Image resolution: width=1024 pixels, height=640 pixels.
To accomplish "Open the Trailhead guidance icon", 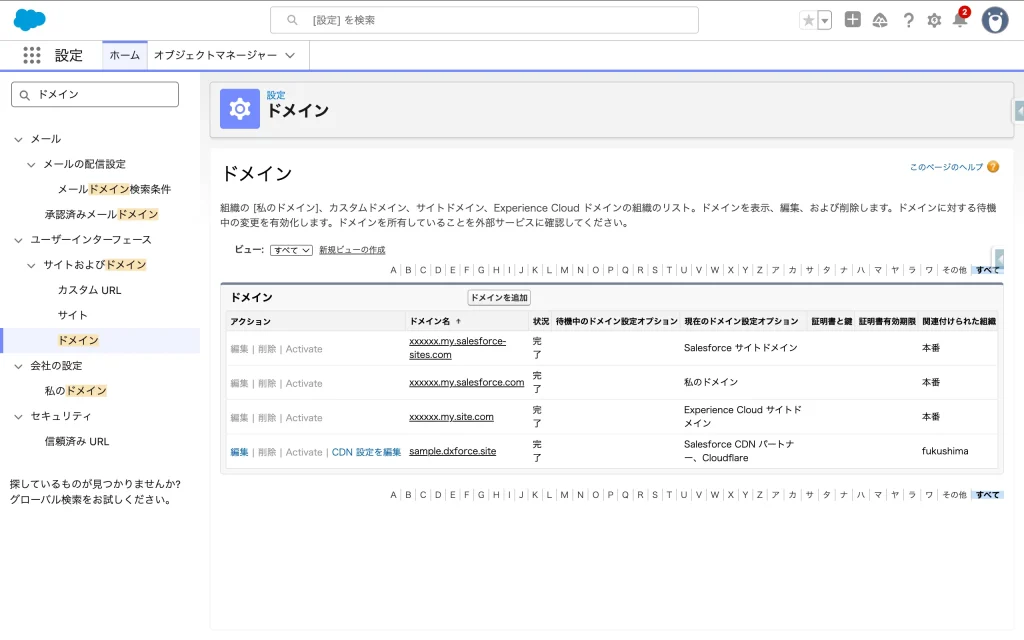I will pos(880,20).
